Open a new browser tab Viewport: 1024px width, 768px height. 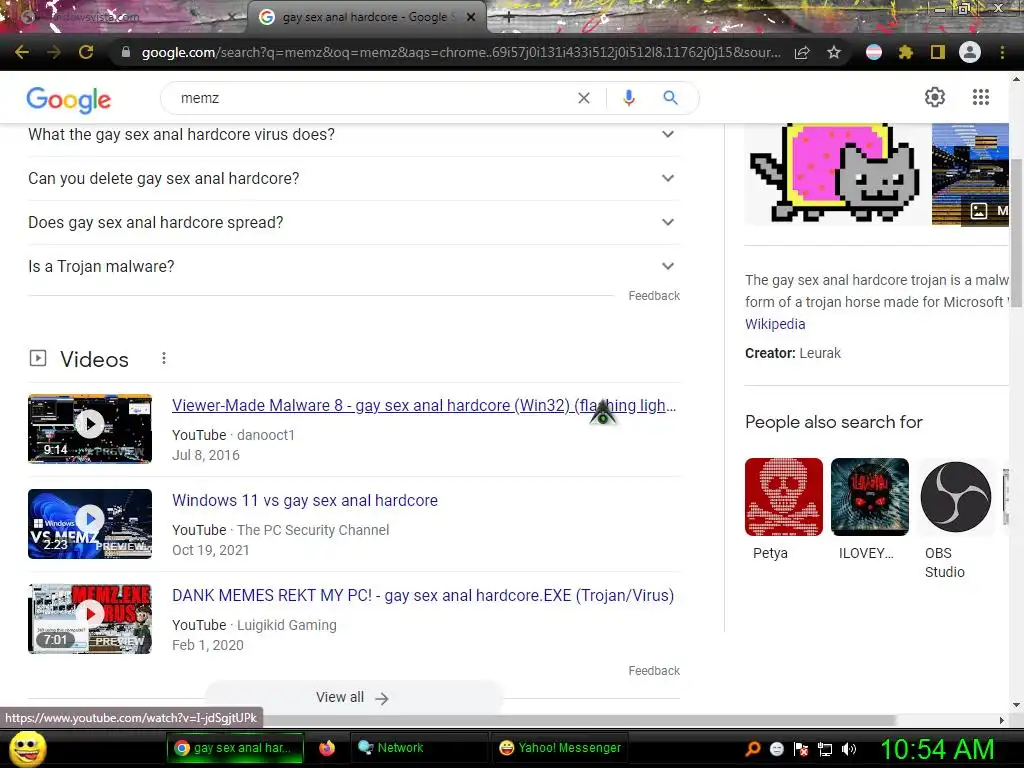coord(509,18)
